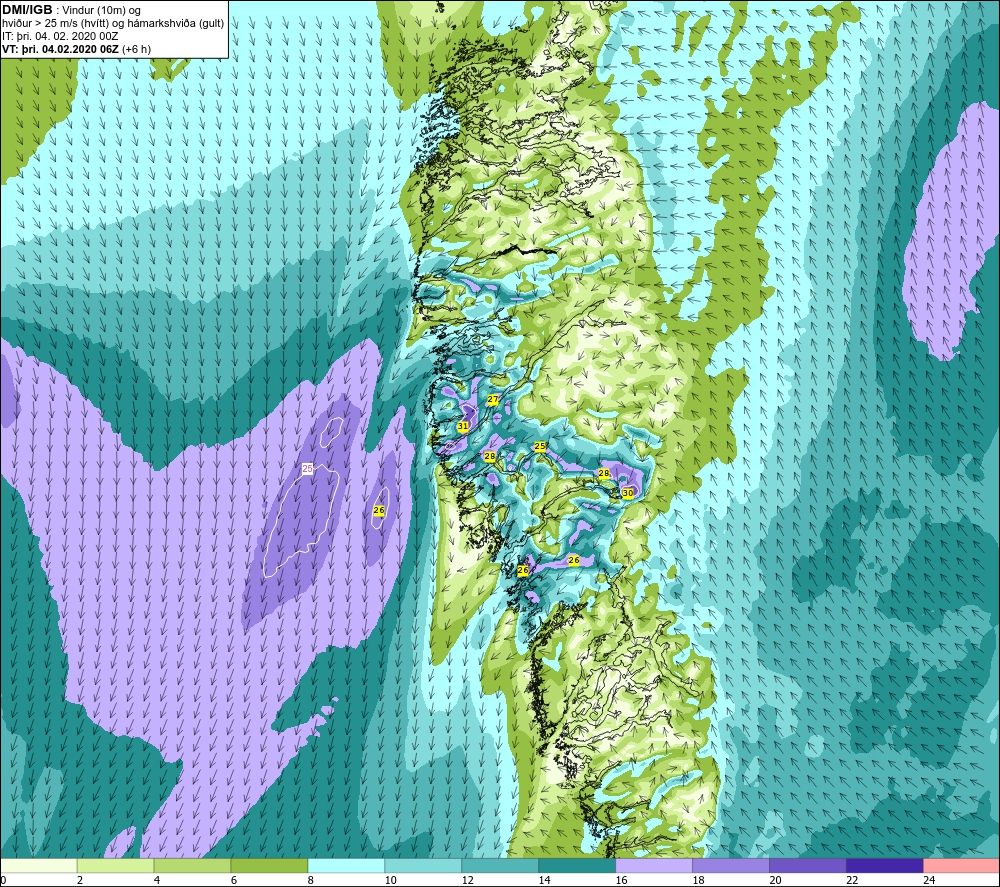The height and width of the screenshot is (887, 1000).
Task: Click the 'hviður > 25 m/s (hvítt)' legend line
Action: 55,24
